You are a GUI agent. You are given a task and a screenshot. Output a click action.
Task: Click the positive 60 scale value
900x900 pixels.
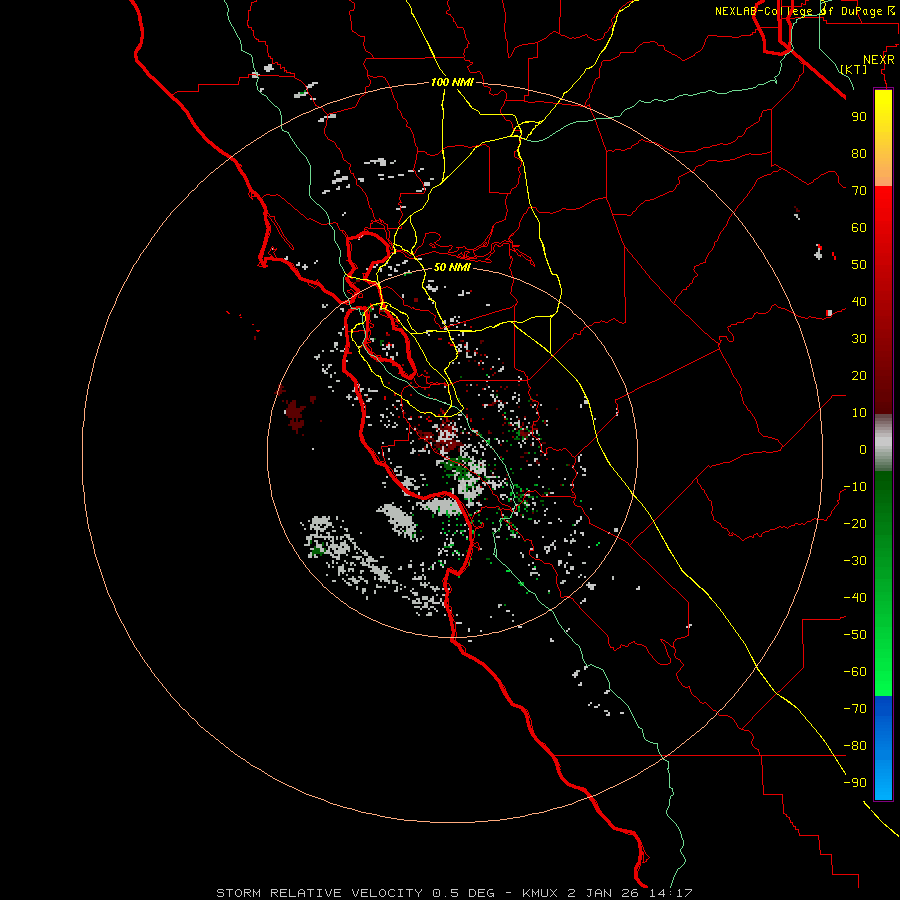point(859,228)
